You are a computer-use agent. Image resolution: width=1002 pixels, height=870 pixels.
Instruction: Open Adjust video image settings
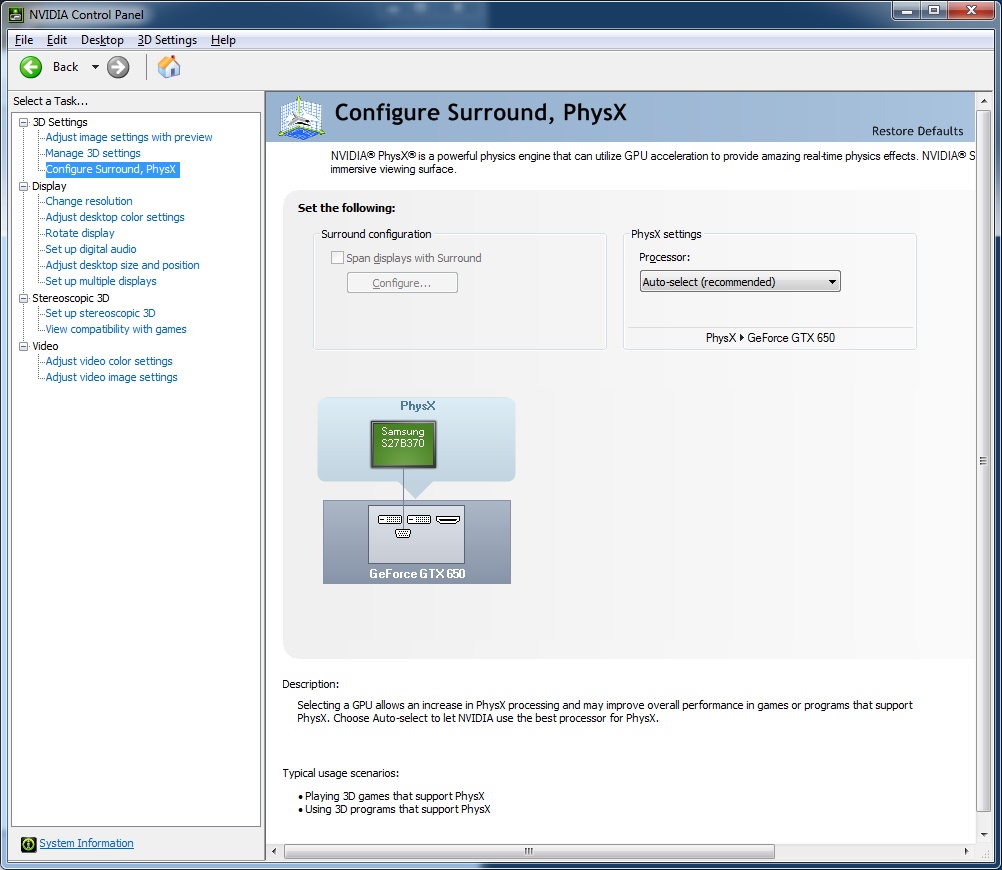click(x=111, y=377)
